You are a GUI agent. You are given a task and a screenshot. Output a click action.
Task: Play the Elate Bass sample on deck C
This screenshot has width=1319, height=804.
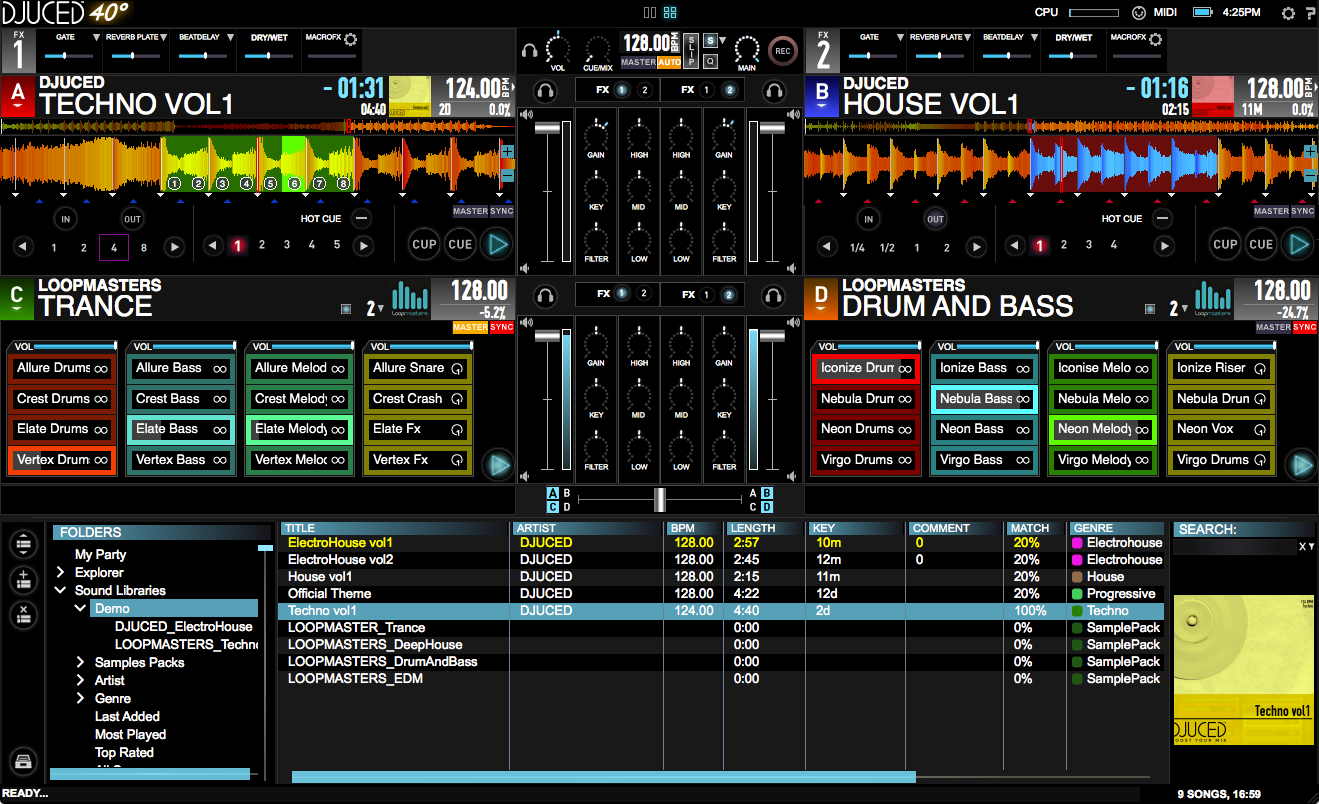(180, 429)
